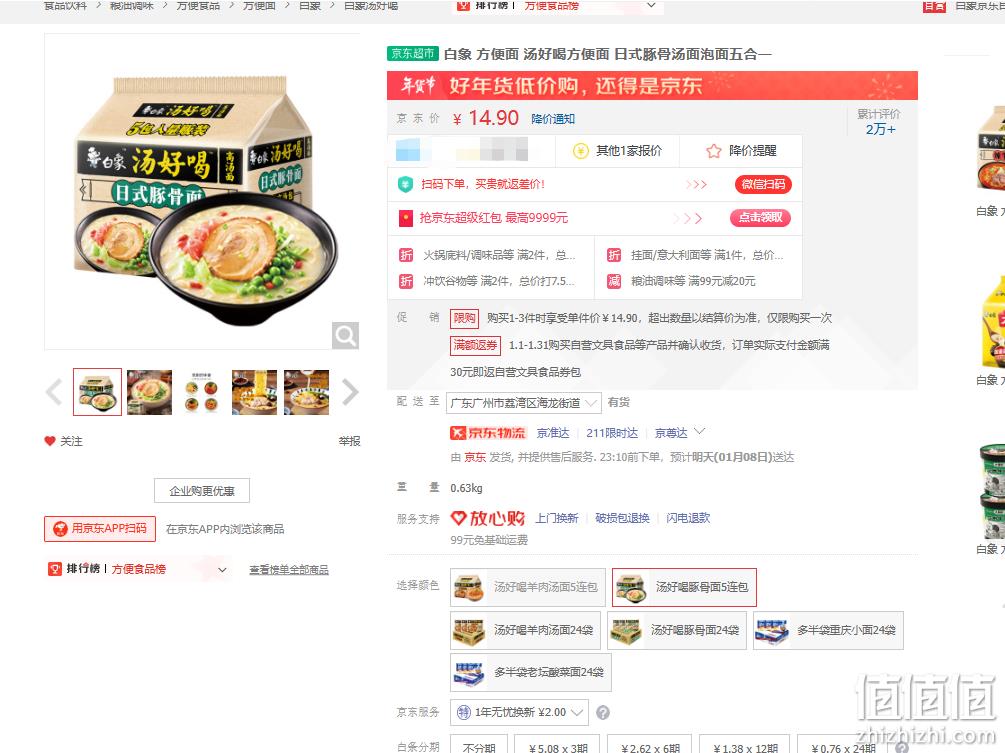Open the 粮油调味 breadcrumb category

click(131, 6)
